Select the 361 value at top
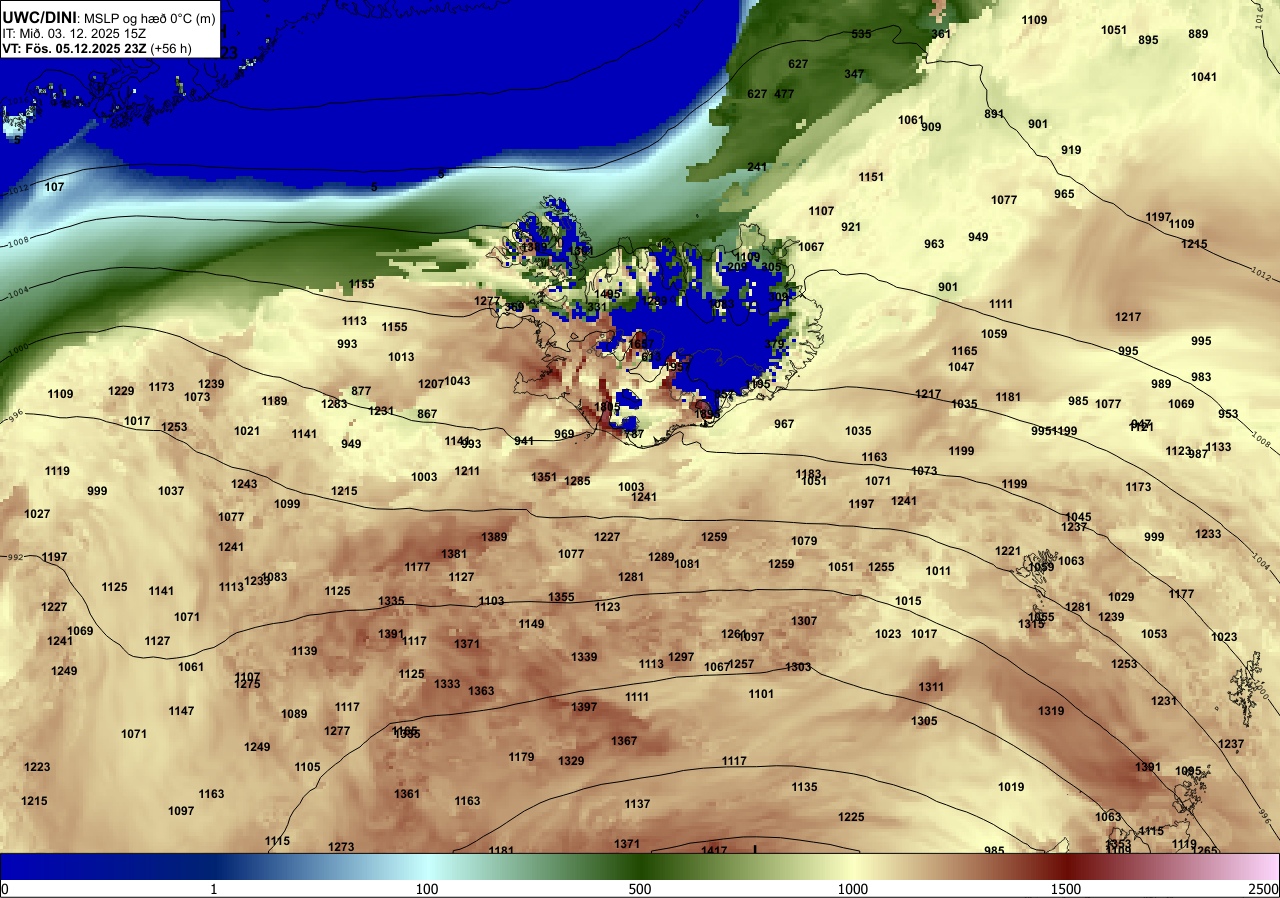This screenshot has height=898, width=1280. (941, 34)
